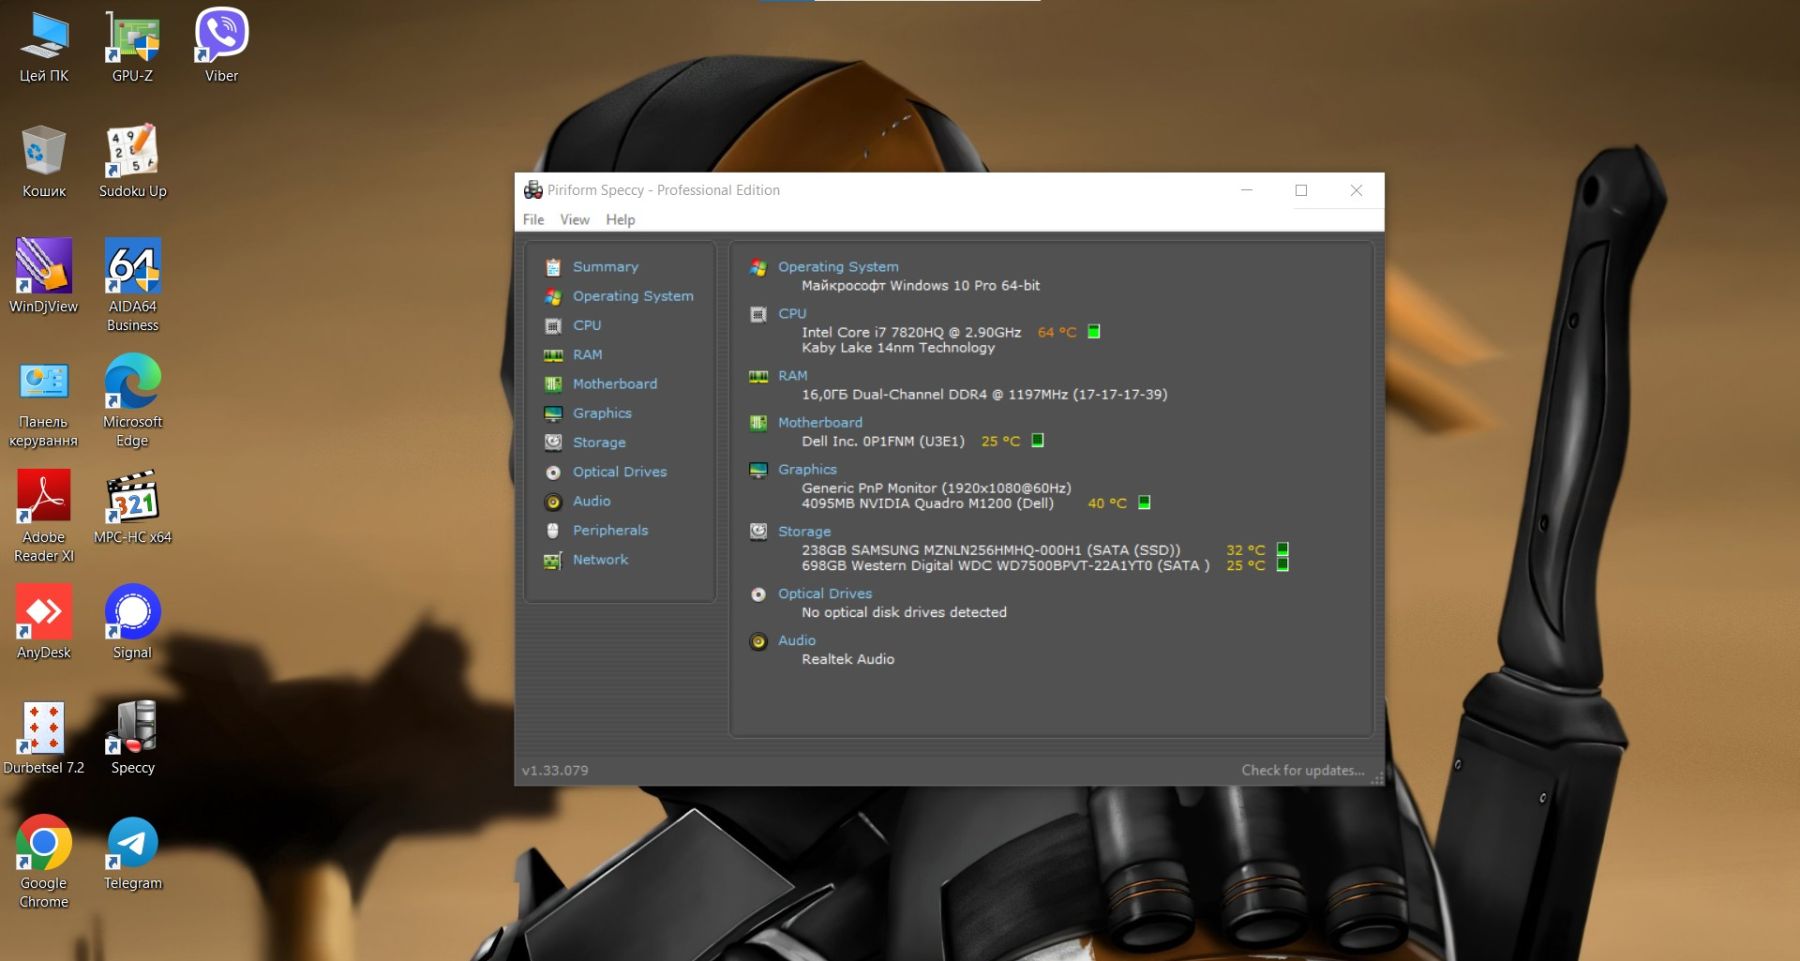Open the Help menu
The height and width of the screenshot is (961, 1800).
click(x=620, y=219)
